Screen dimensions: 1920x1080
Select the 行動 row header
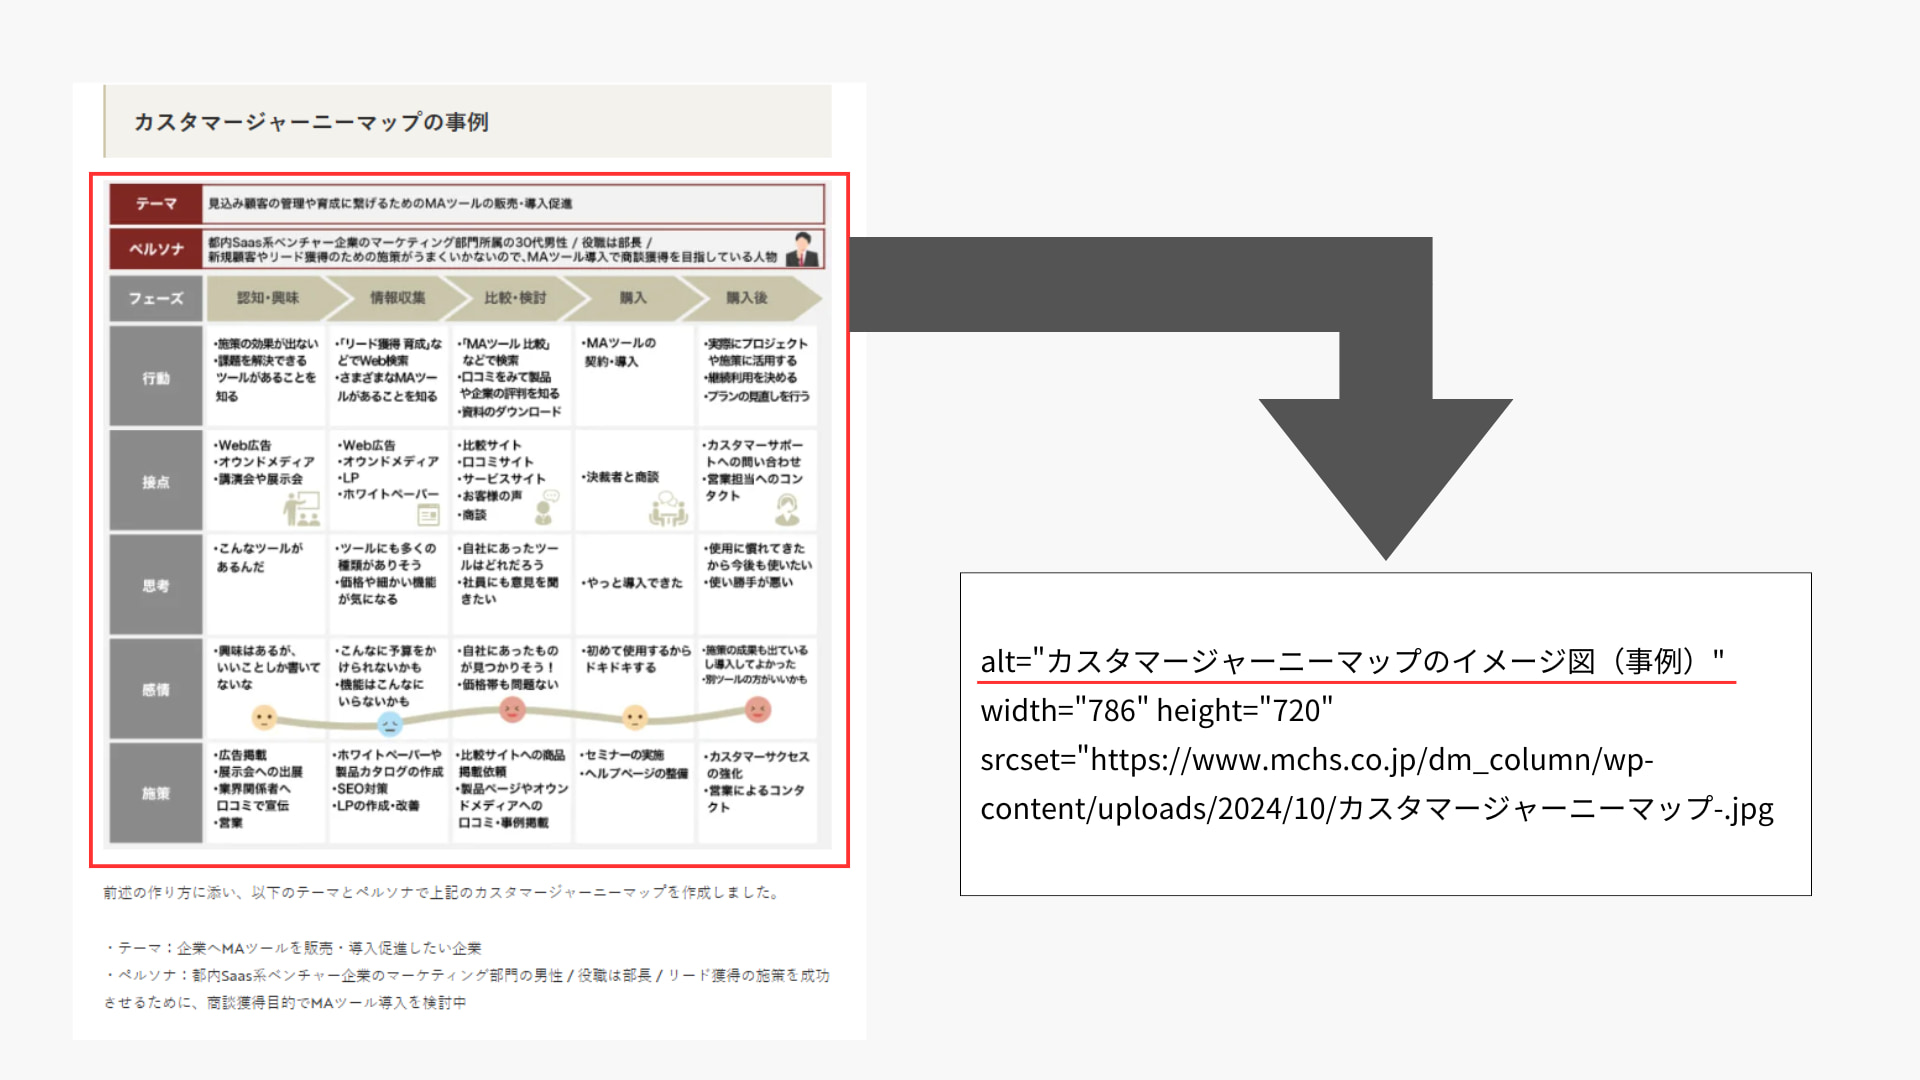[x=155, y=377]
